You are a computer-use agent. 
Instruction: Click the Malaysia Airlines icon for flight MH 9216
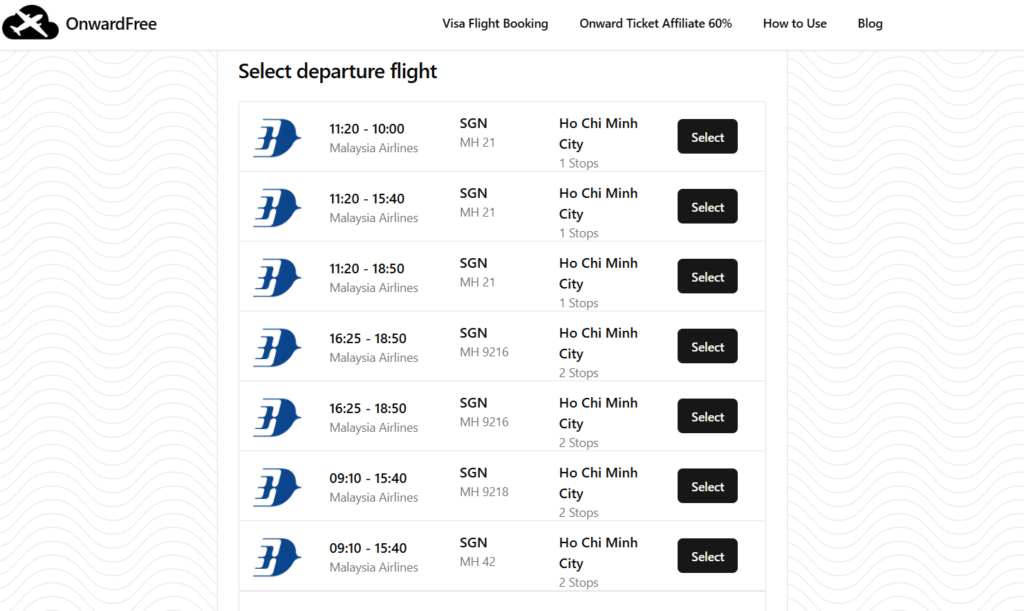[276, 347]
